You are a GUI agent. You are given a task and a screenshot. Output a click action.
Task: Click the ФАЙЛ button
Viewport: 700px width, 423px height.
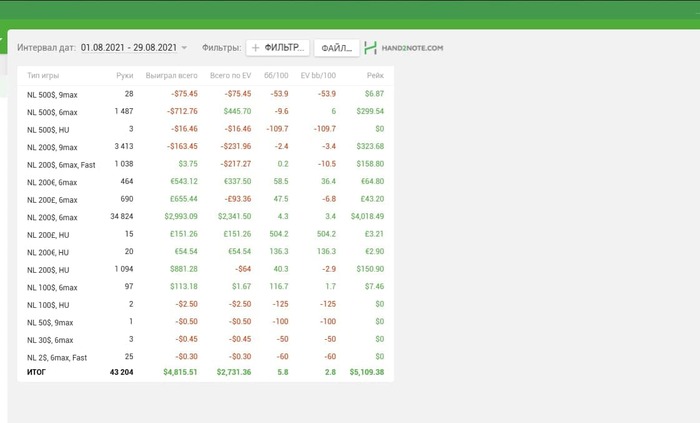click(337, 48)
